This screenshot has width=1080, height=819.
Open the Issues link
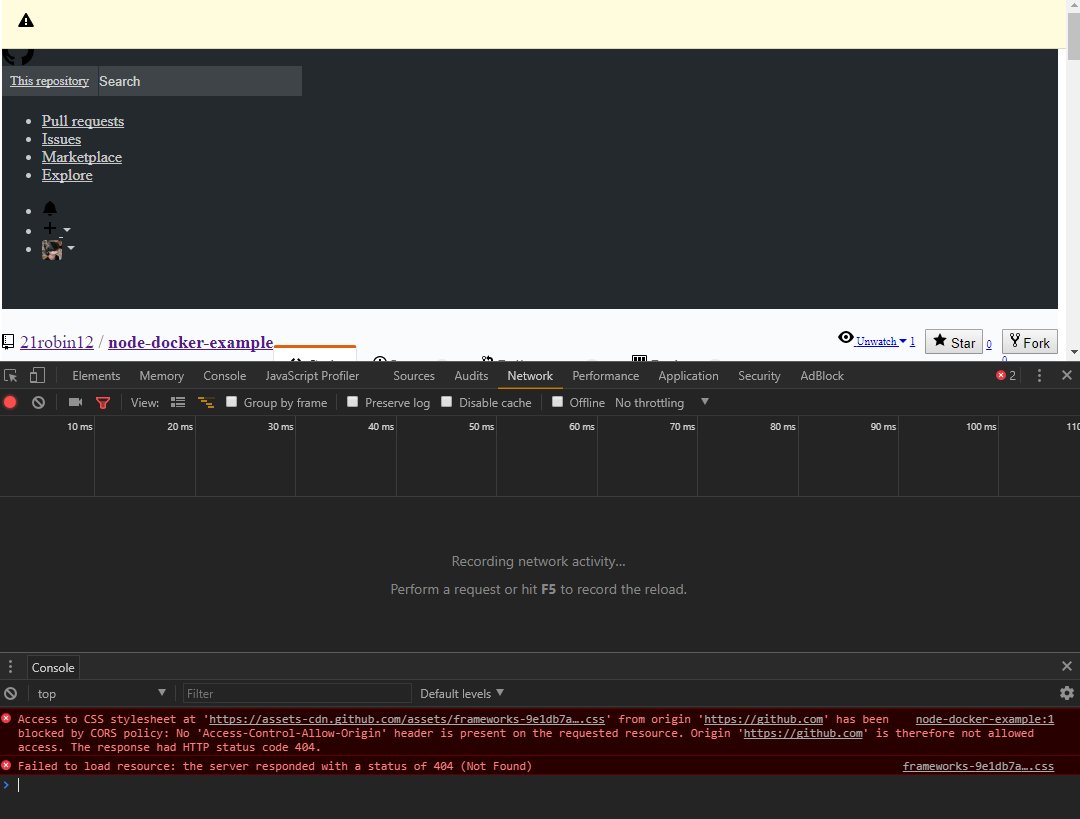[x=61, y=138]
